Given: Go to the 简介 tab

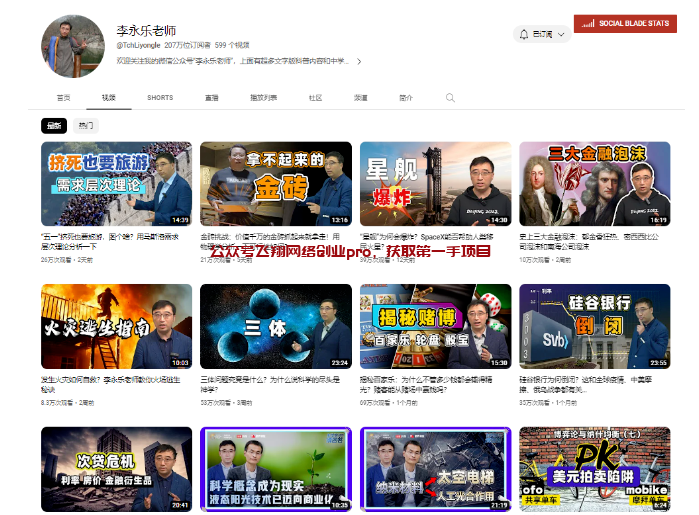Looking at the screenshot, I should click(406, 98).
